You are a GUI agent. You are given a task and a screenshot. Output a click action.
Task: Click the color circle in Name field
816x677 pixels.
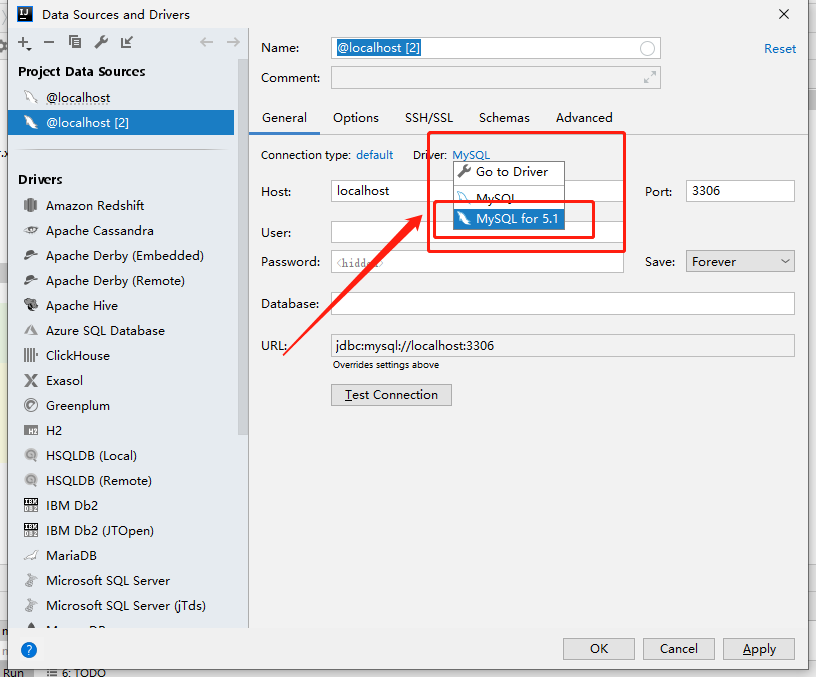click(x=647, y=48)
